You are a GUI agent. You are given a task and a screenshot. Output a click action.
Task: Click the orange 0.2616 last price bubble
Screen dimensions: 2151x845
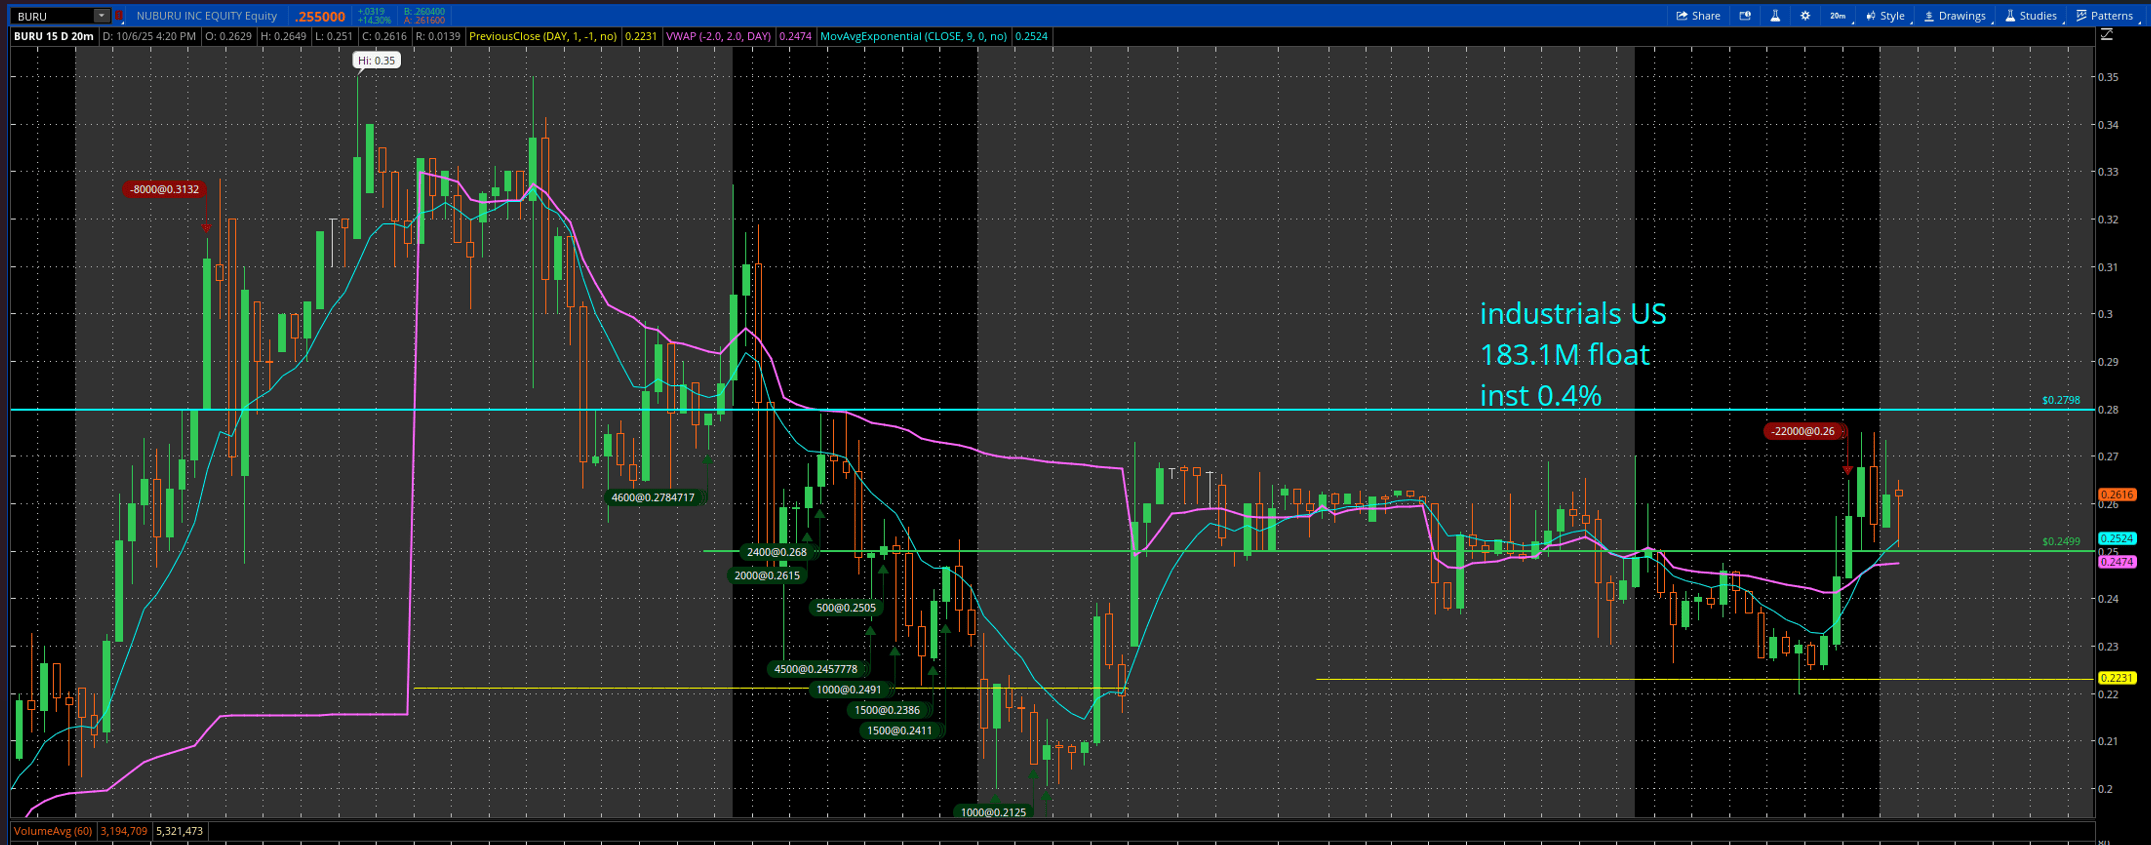click(x=2116, y=494)
